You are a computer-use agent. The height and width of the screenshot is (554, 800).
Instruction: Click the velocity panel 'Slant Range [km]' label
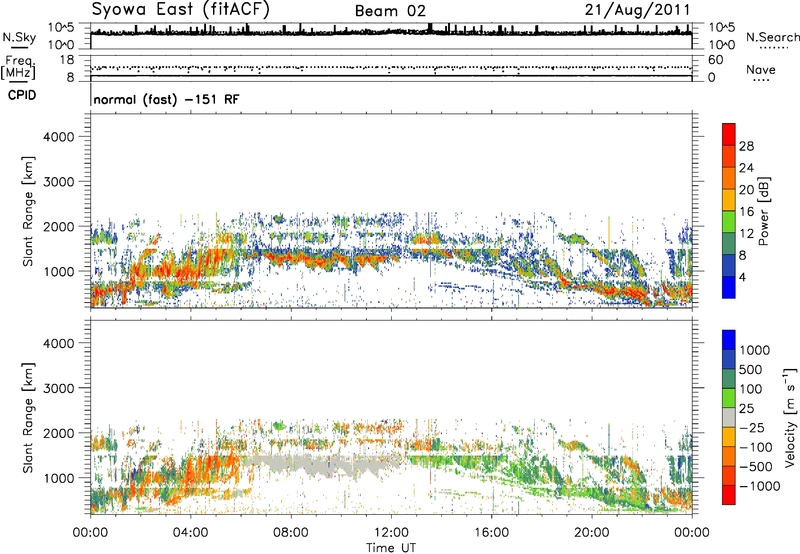[28, 417]
